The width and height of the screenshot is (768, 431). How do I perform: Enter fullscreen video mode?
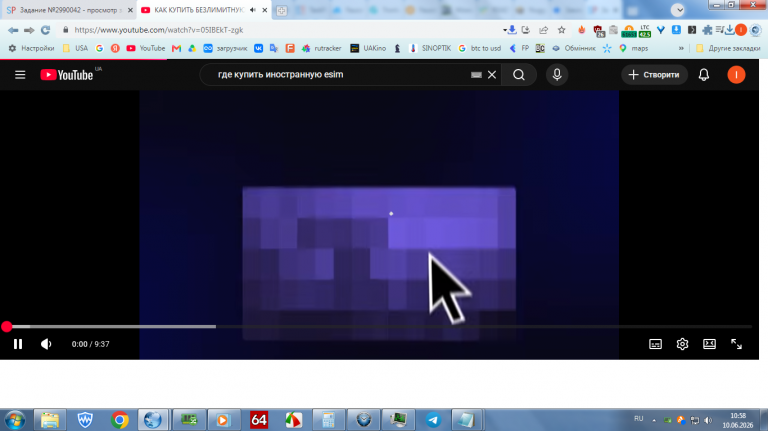tap(736, 344)
